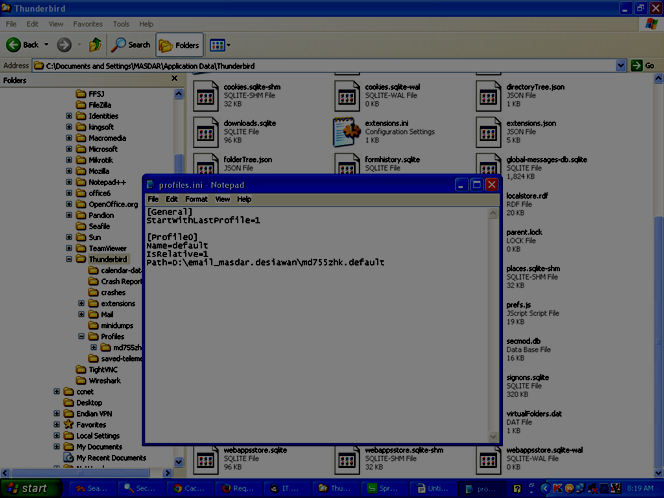The height and width of the screenshot is (498, 664).
Task: Click the Go button beside address bar
Action: [643, 66]
